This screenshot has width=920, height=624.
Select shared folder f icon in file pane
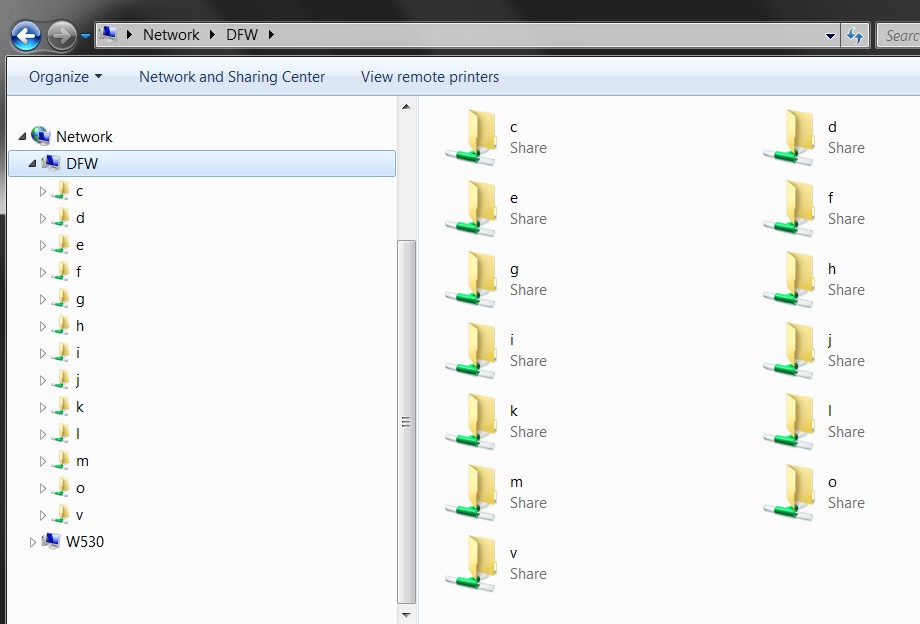[x=789, y=208]
